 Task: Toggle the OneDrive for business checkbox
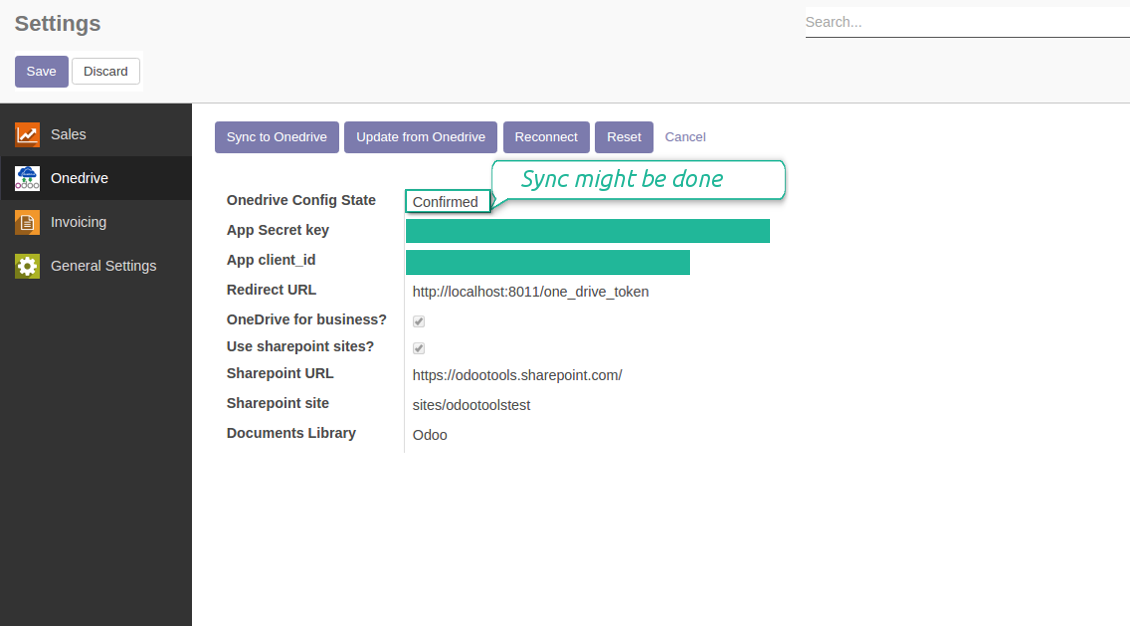(419, 321)
